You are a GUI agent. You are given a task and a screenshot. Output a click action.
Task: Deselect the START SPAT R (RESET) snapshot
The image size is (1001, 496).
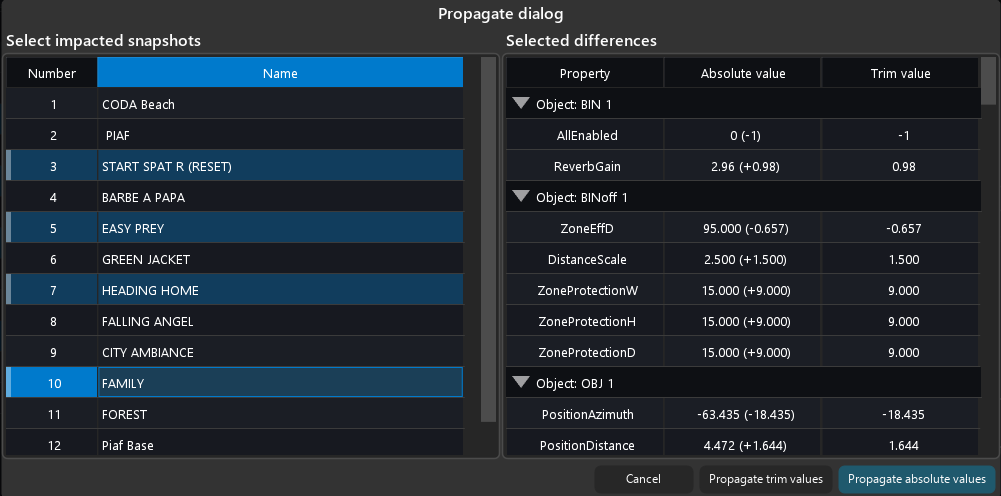(x=166, y=166)
